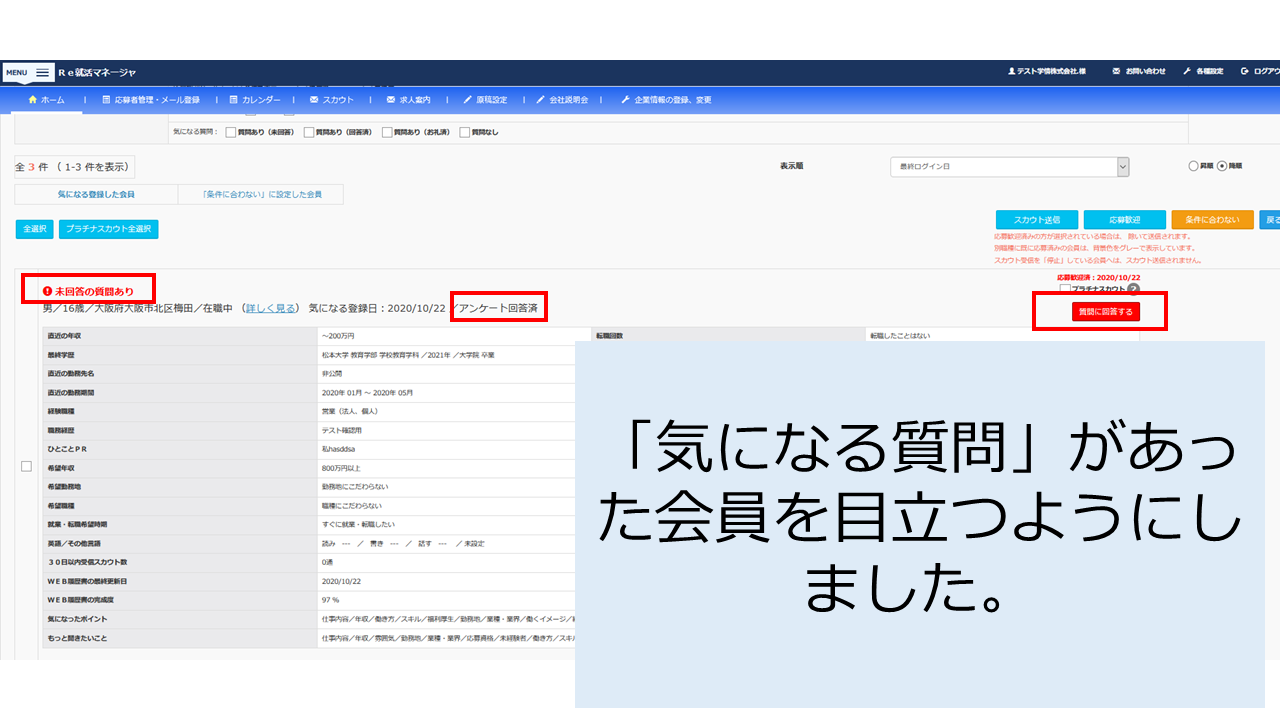Open the 求人案内 menu item
Screen dimensions: 1280x720
[408, 100]
